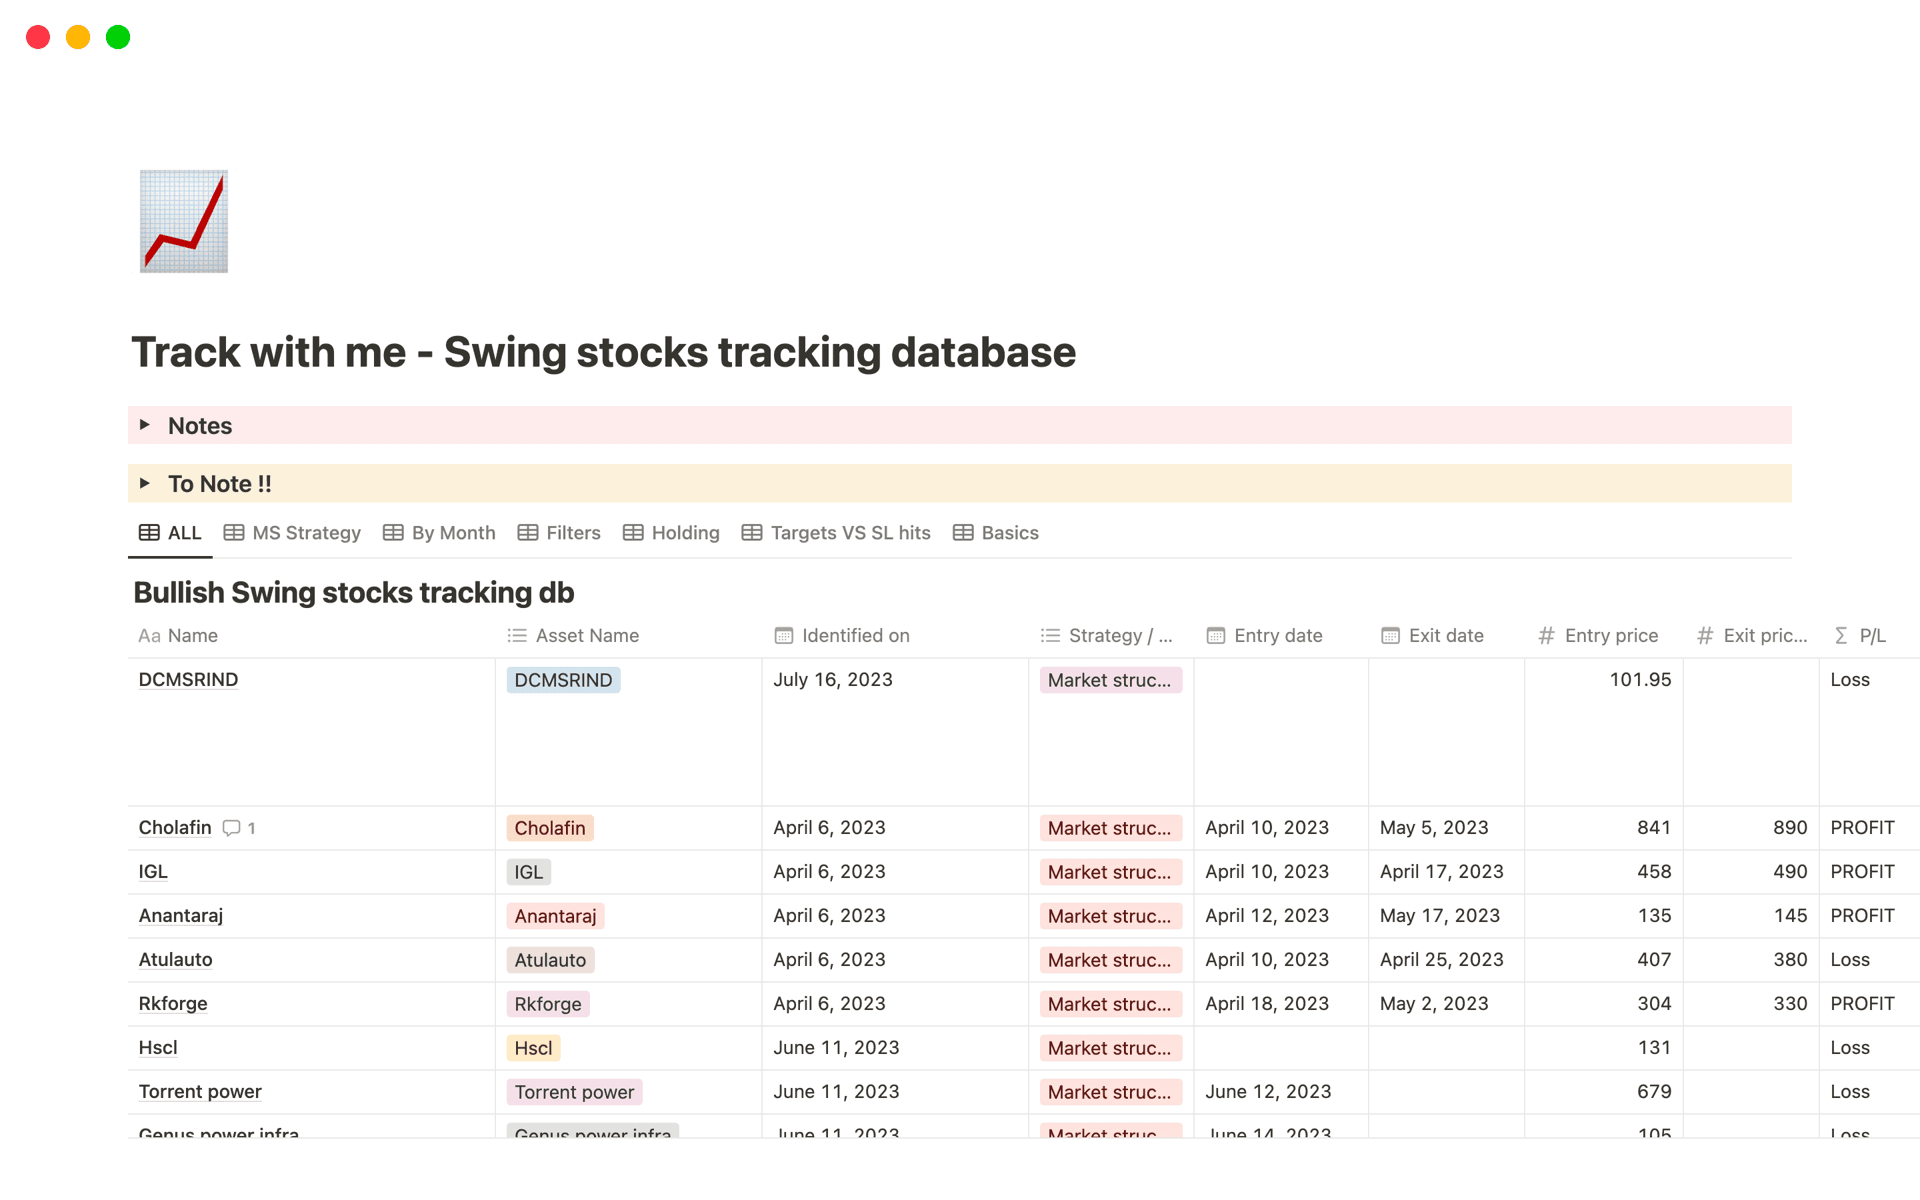This screenshot has height=1200, width=1920.
Task: Click the Aa icon in the Name column header
Action: coord(148,635)
